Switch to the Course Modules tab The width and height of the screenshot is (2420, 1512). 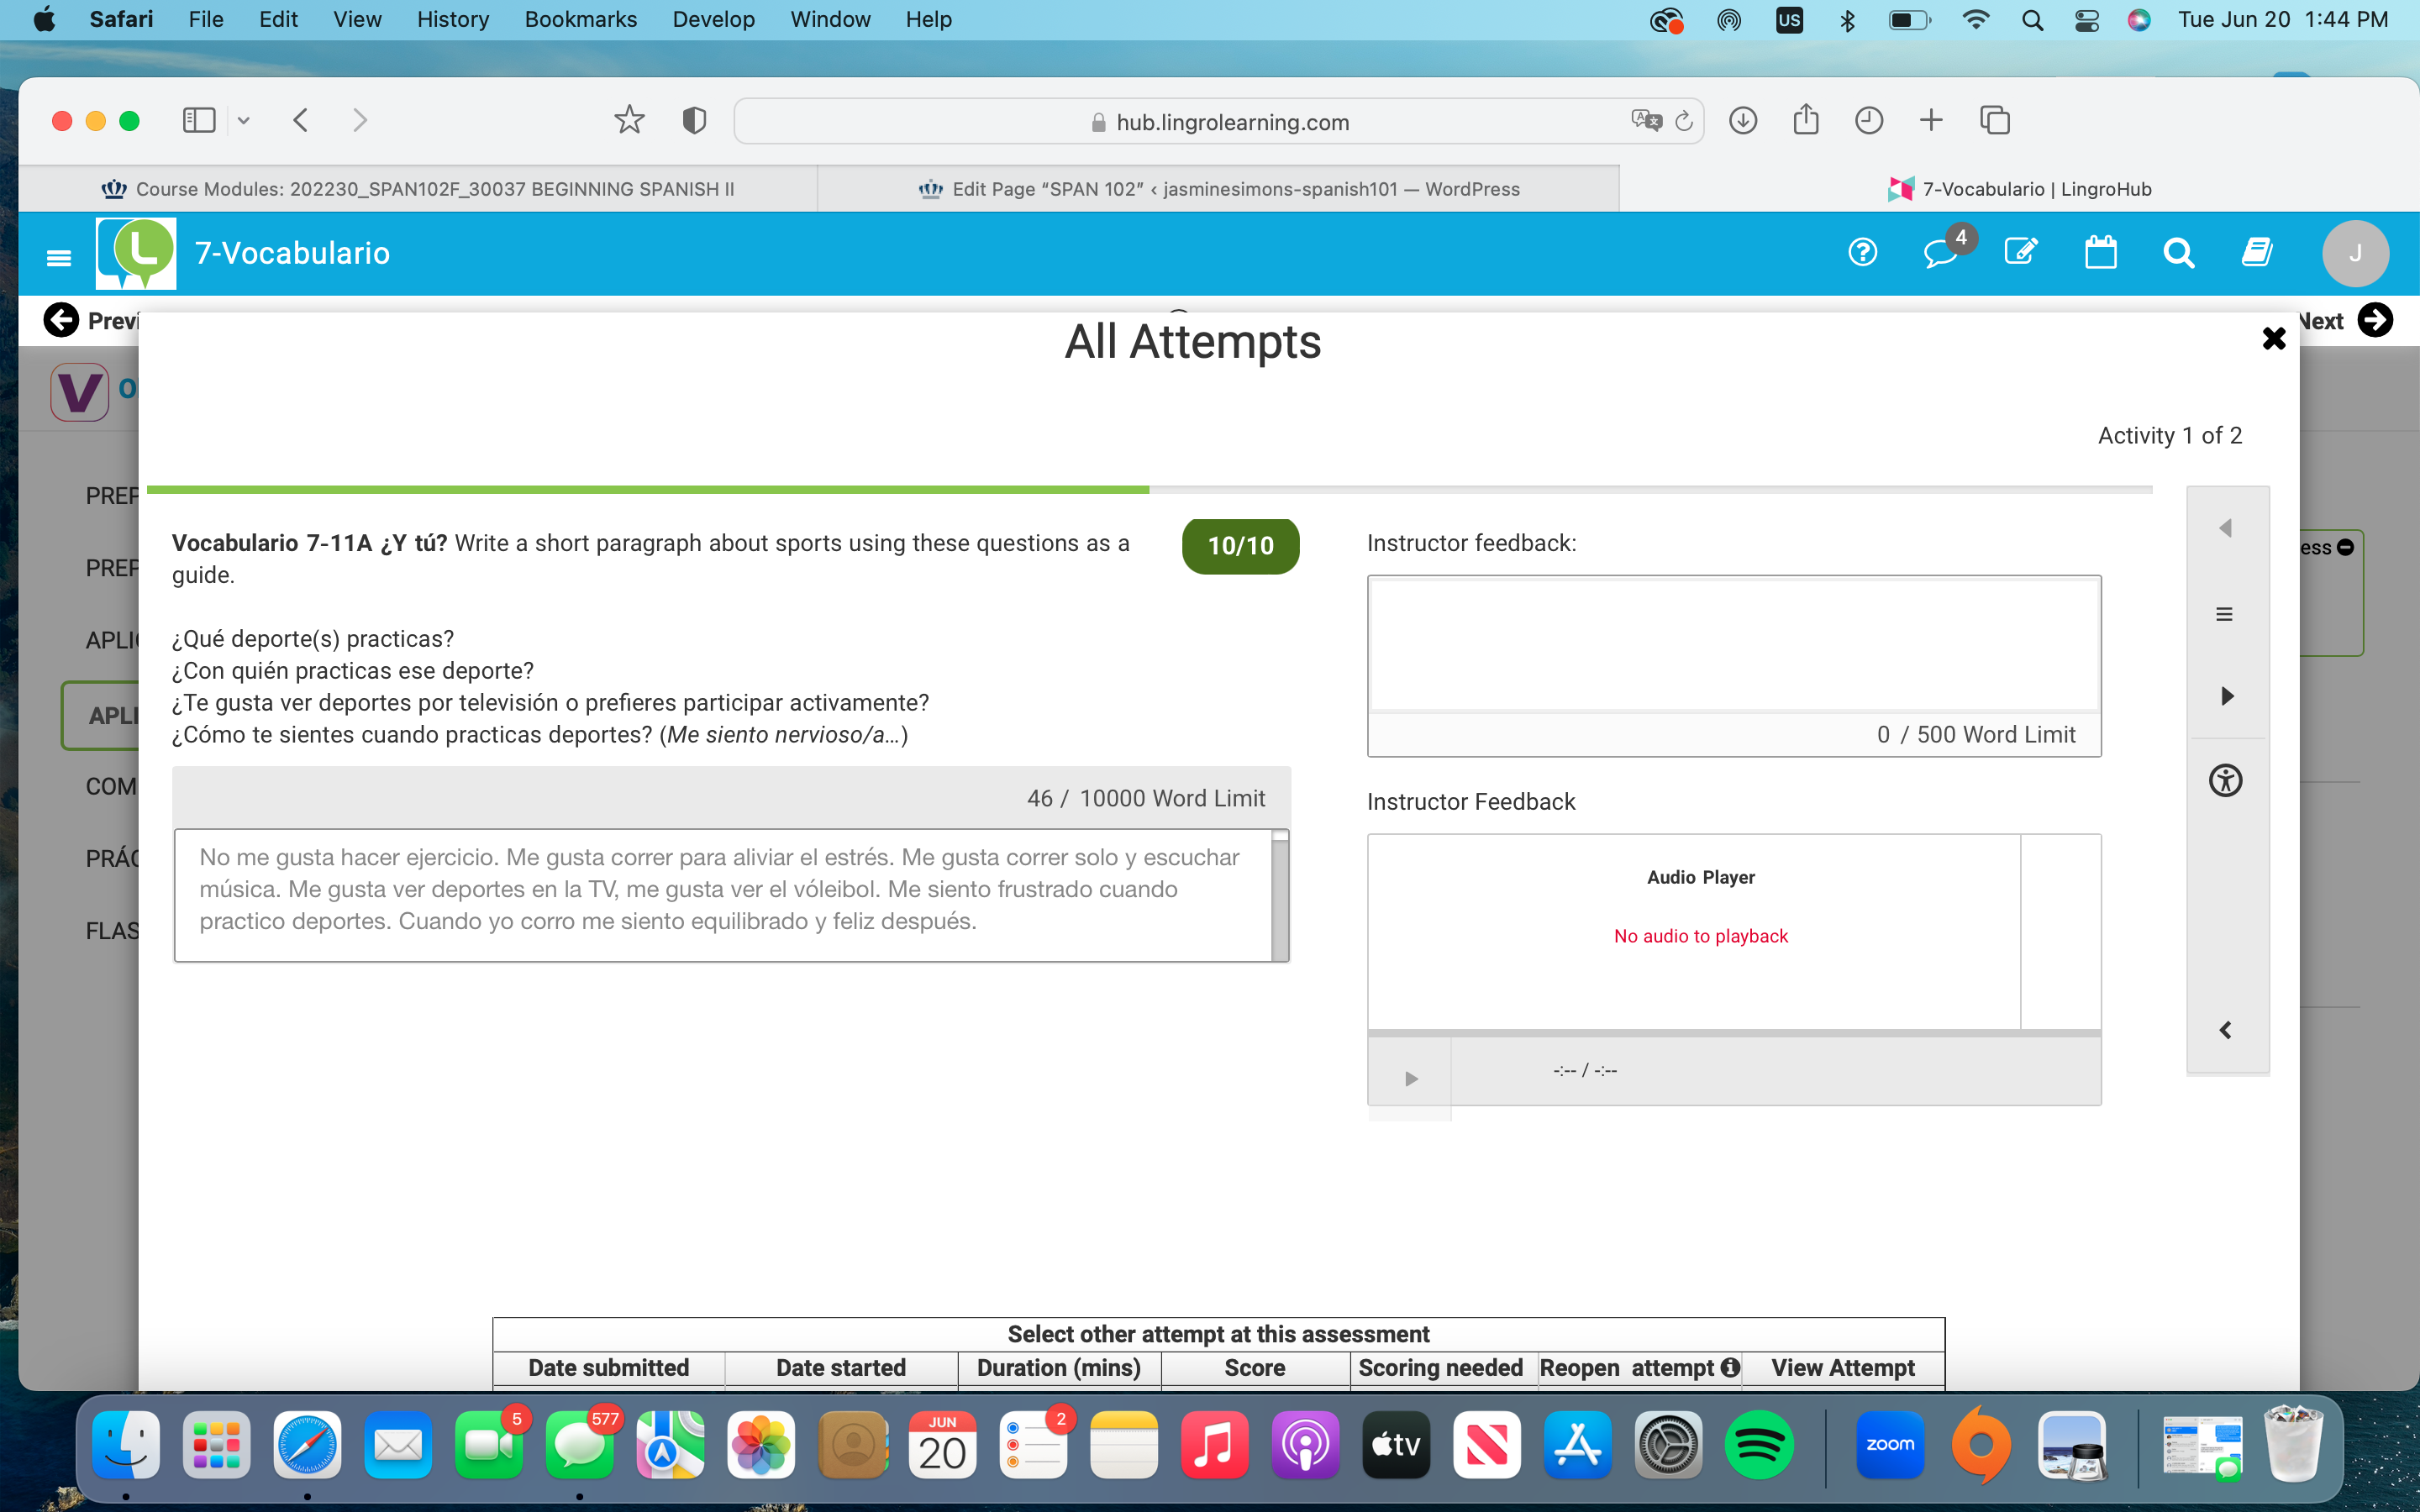(418, 189)
